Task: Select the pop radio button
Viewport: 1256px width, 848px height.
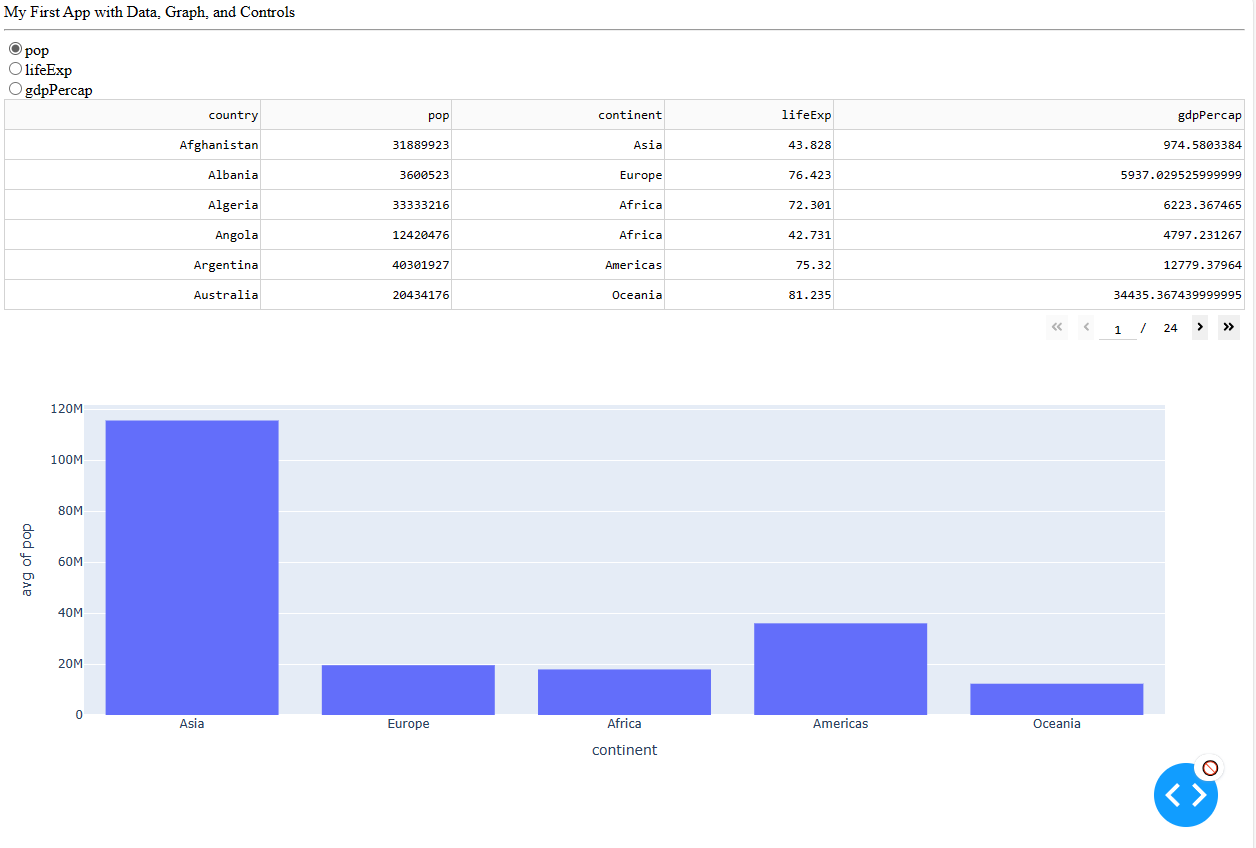Action: click(15, 49)
